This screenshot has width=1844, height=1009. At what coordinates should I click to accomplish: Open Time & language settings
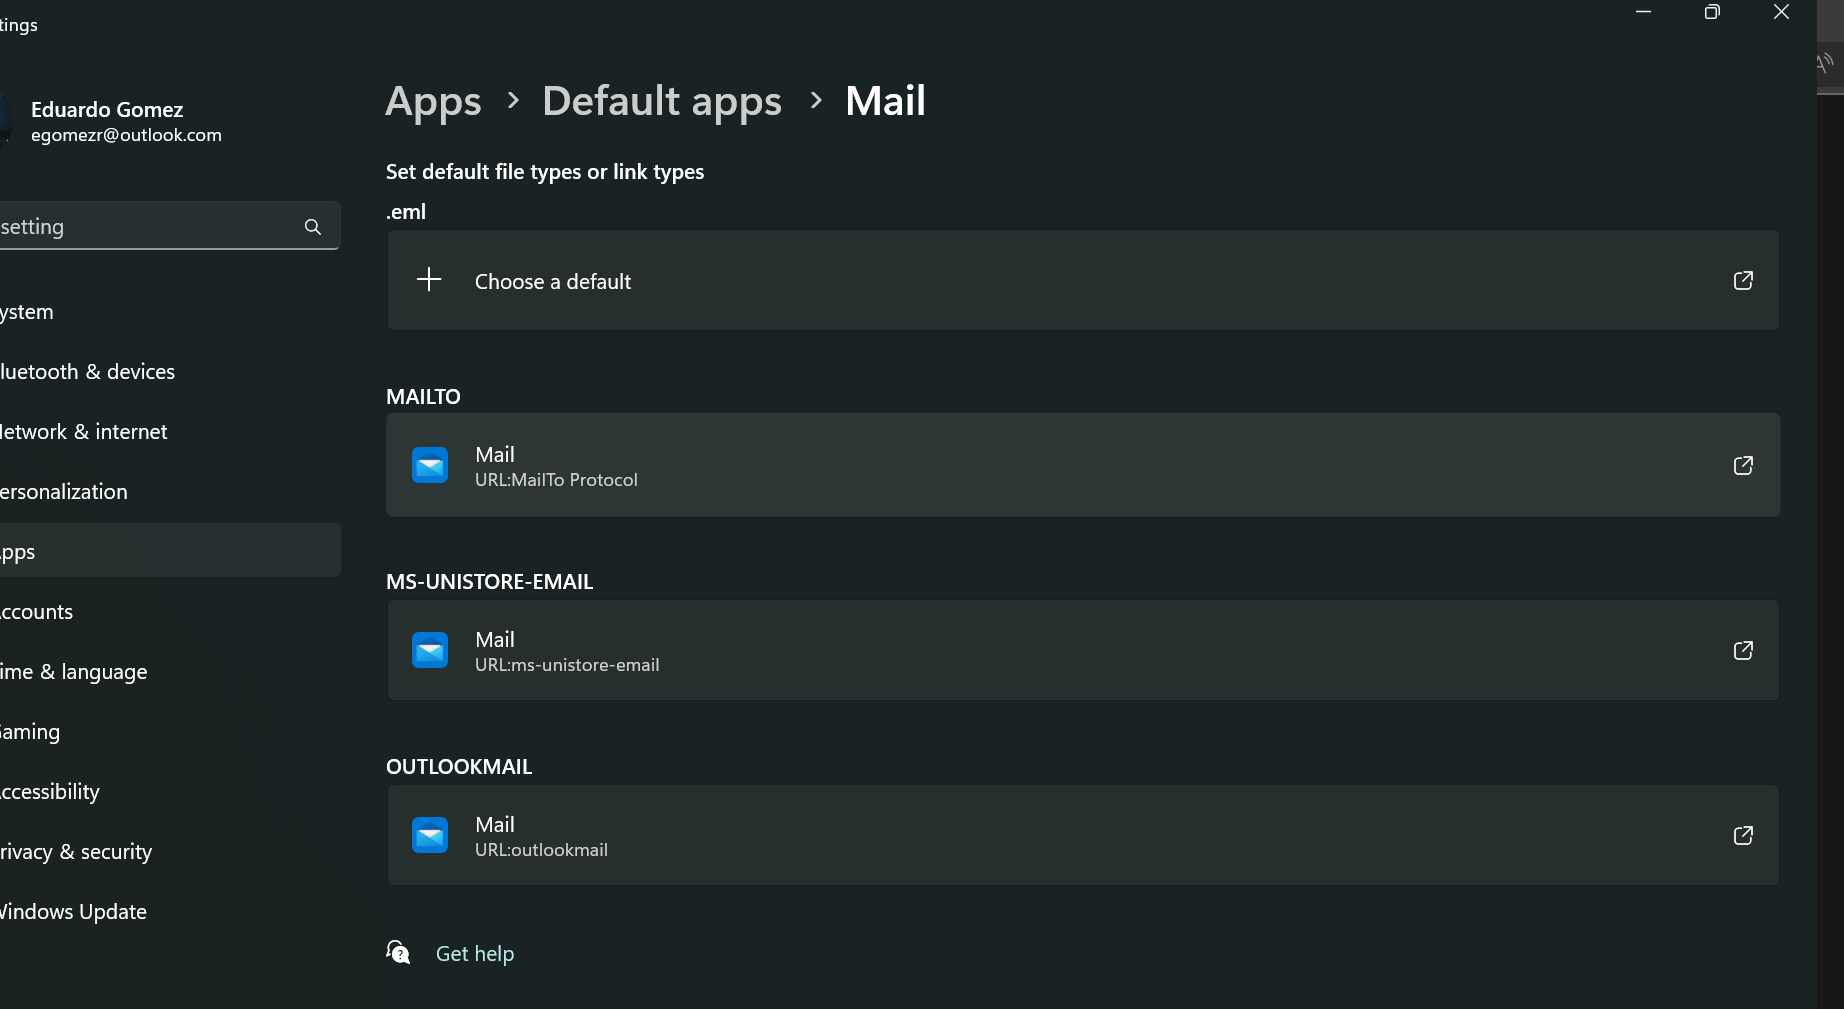pos(73,671)
